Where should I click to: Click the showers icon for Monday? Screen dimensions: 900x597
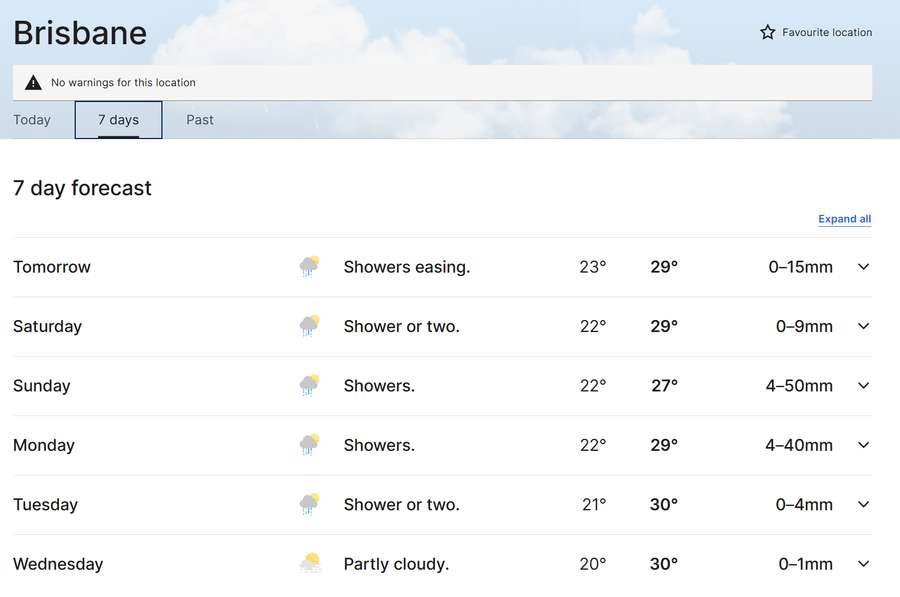pos(309,444)
